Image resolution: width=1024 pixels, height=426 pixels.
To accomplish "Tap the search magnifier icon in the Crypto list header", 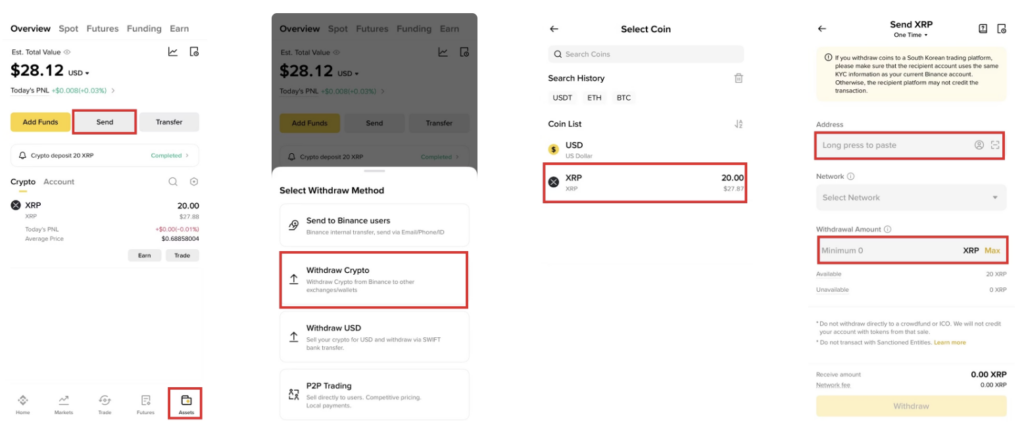I will click(x=172, y=182).
